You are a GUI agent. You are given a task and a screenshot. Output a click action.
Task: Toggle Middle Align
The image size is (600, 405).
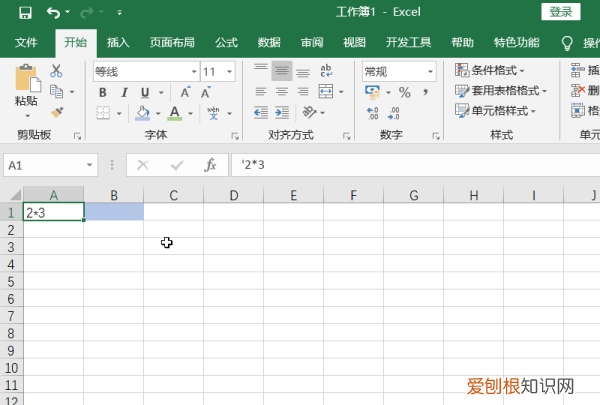point(282,71)
